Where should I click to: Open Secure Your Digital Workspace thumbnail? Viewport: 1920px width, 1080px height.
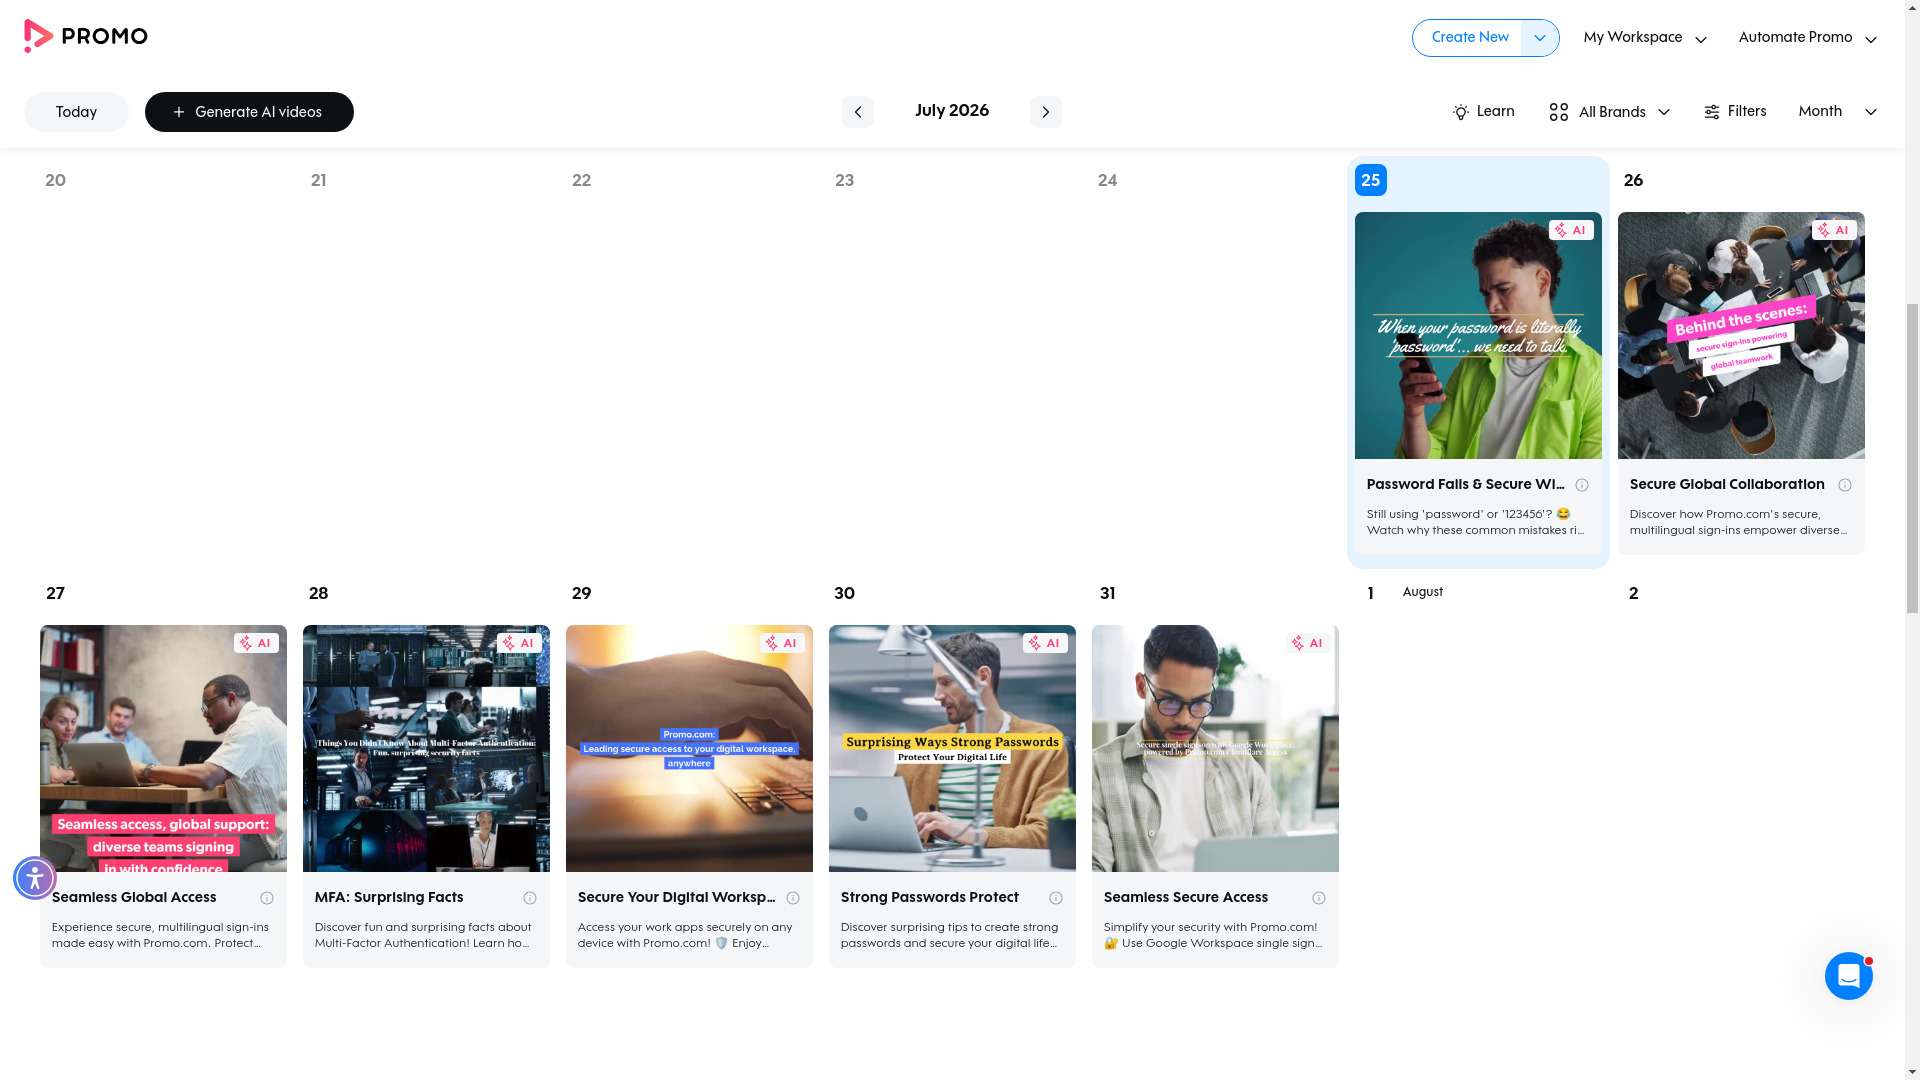click(x=689, y=749)
